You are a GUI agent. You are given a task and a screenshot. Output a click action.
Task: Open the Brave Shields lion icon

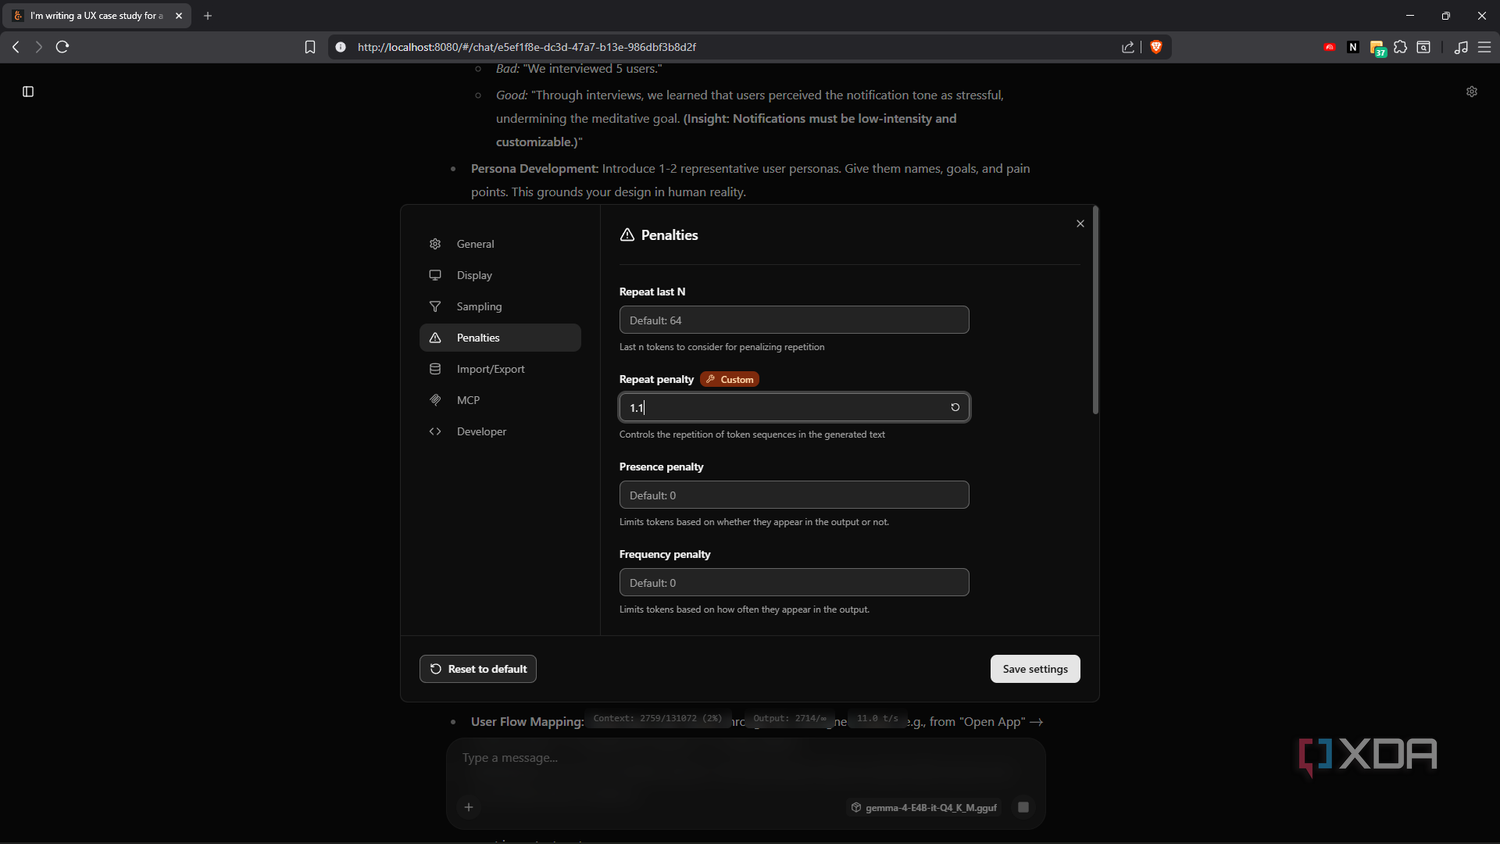1156,47
